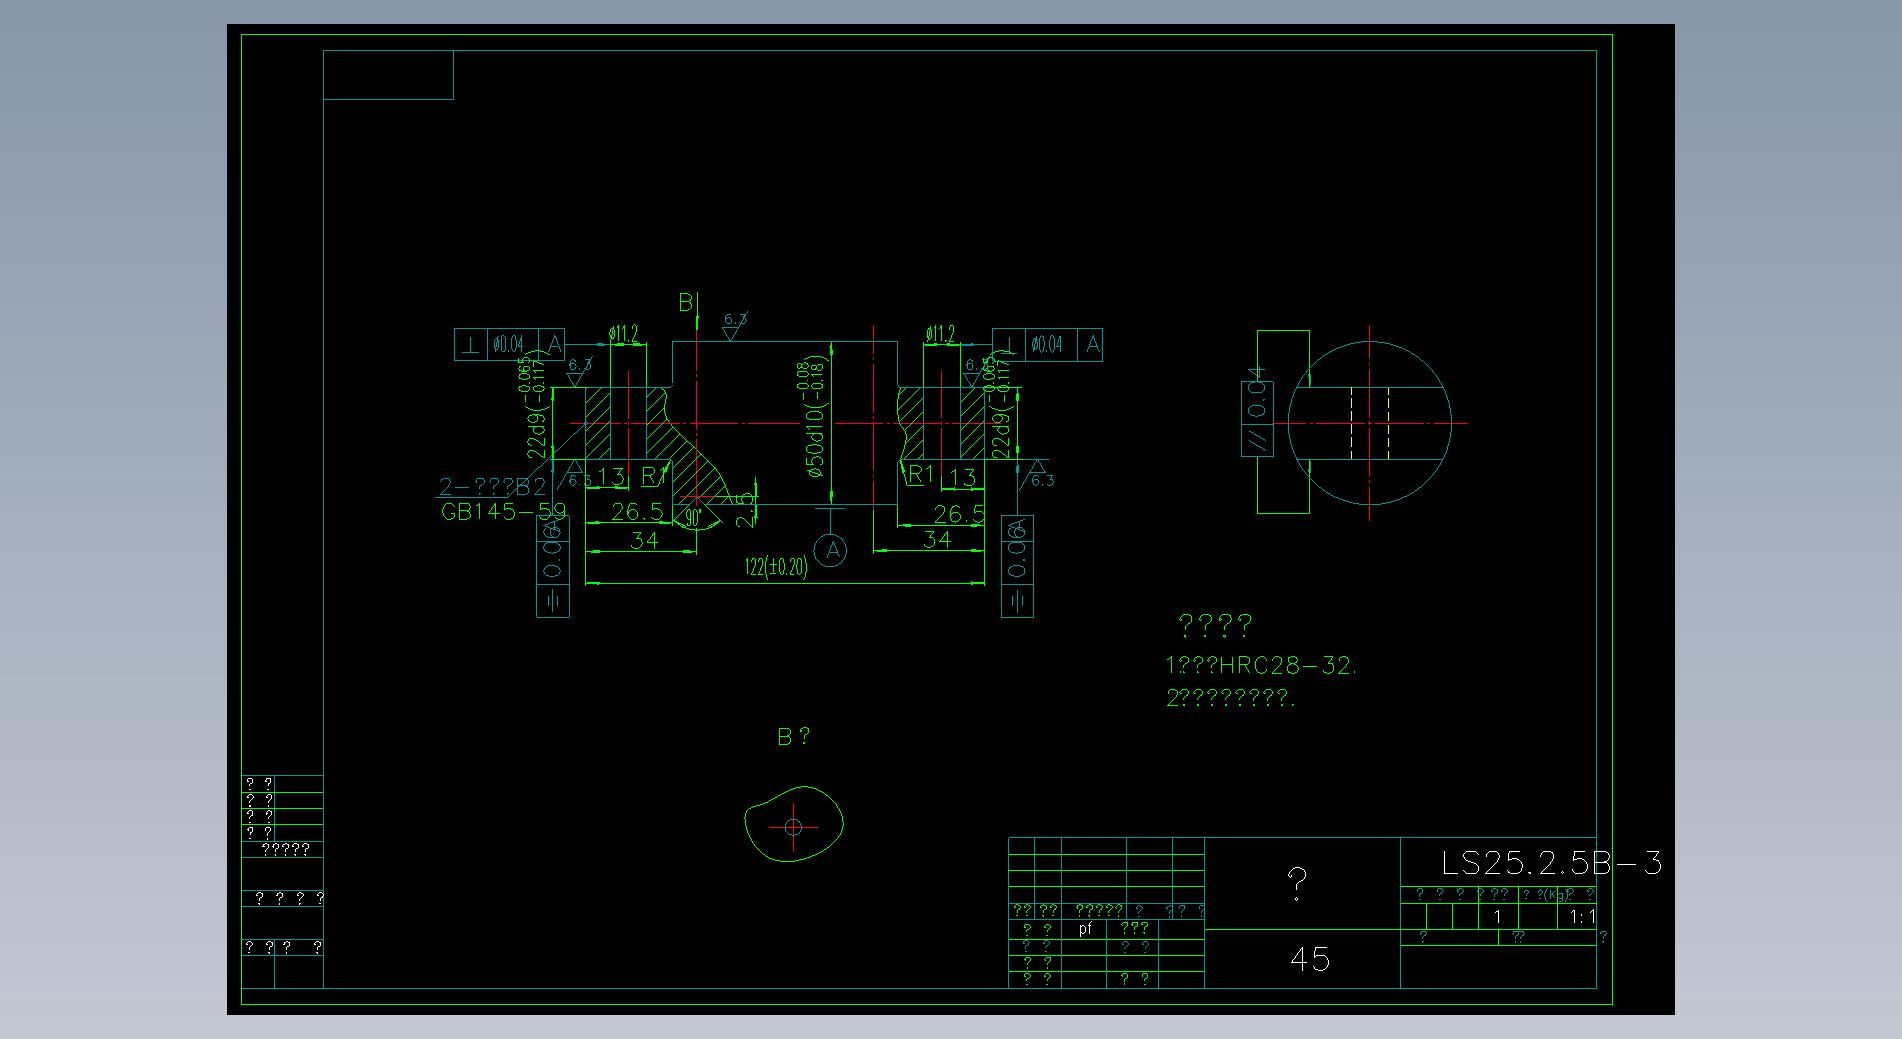Click the '2????????.' technical requirement line

point(1230,699)
